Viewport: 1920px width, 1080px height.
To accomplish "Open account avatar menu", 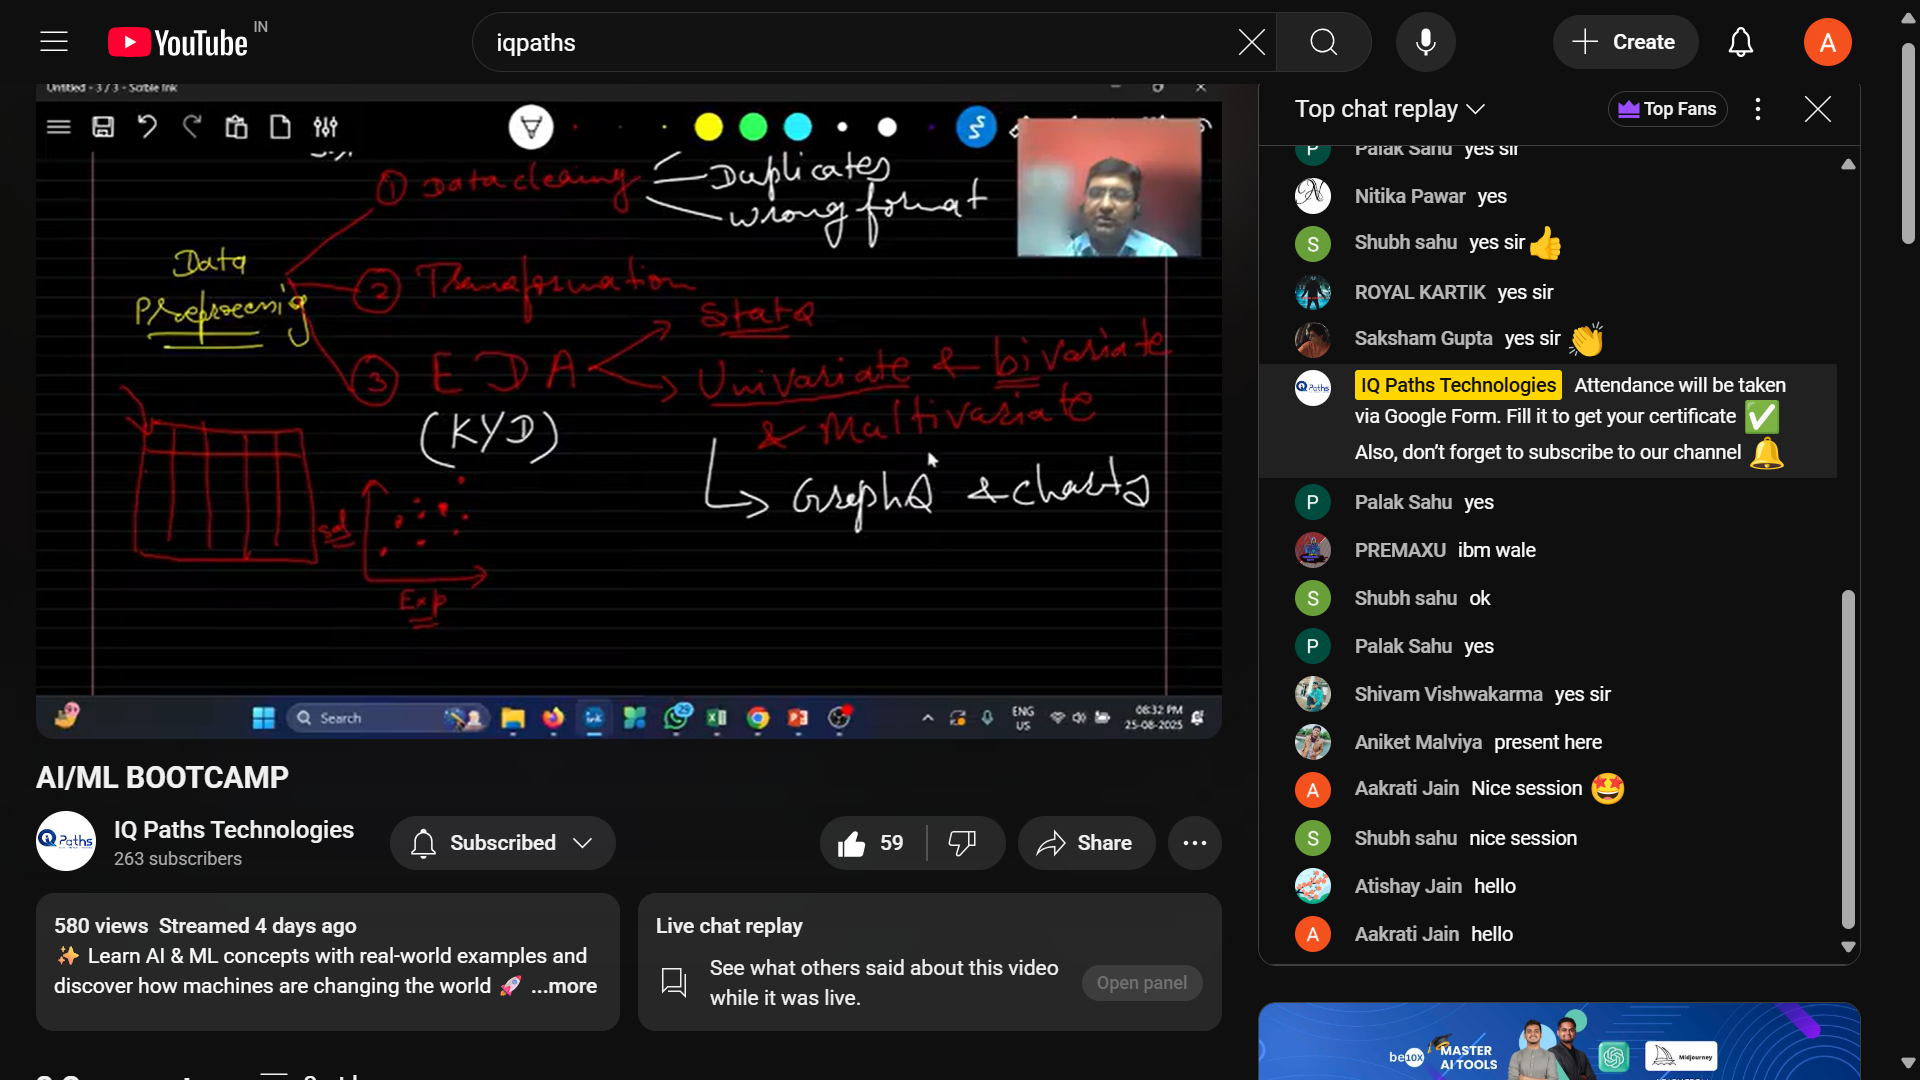I will point(1826,42).
